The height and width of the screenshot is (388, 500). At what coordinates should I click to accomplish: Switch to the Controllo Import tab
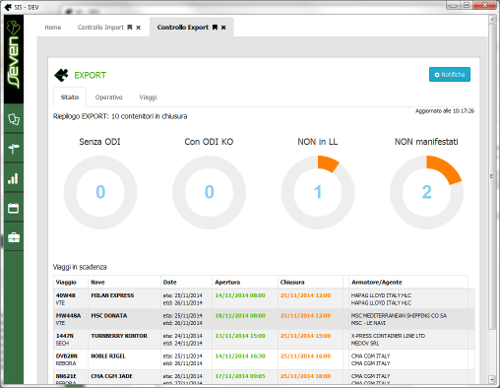click(101, 27)
